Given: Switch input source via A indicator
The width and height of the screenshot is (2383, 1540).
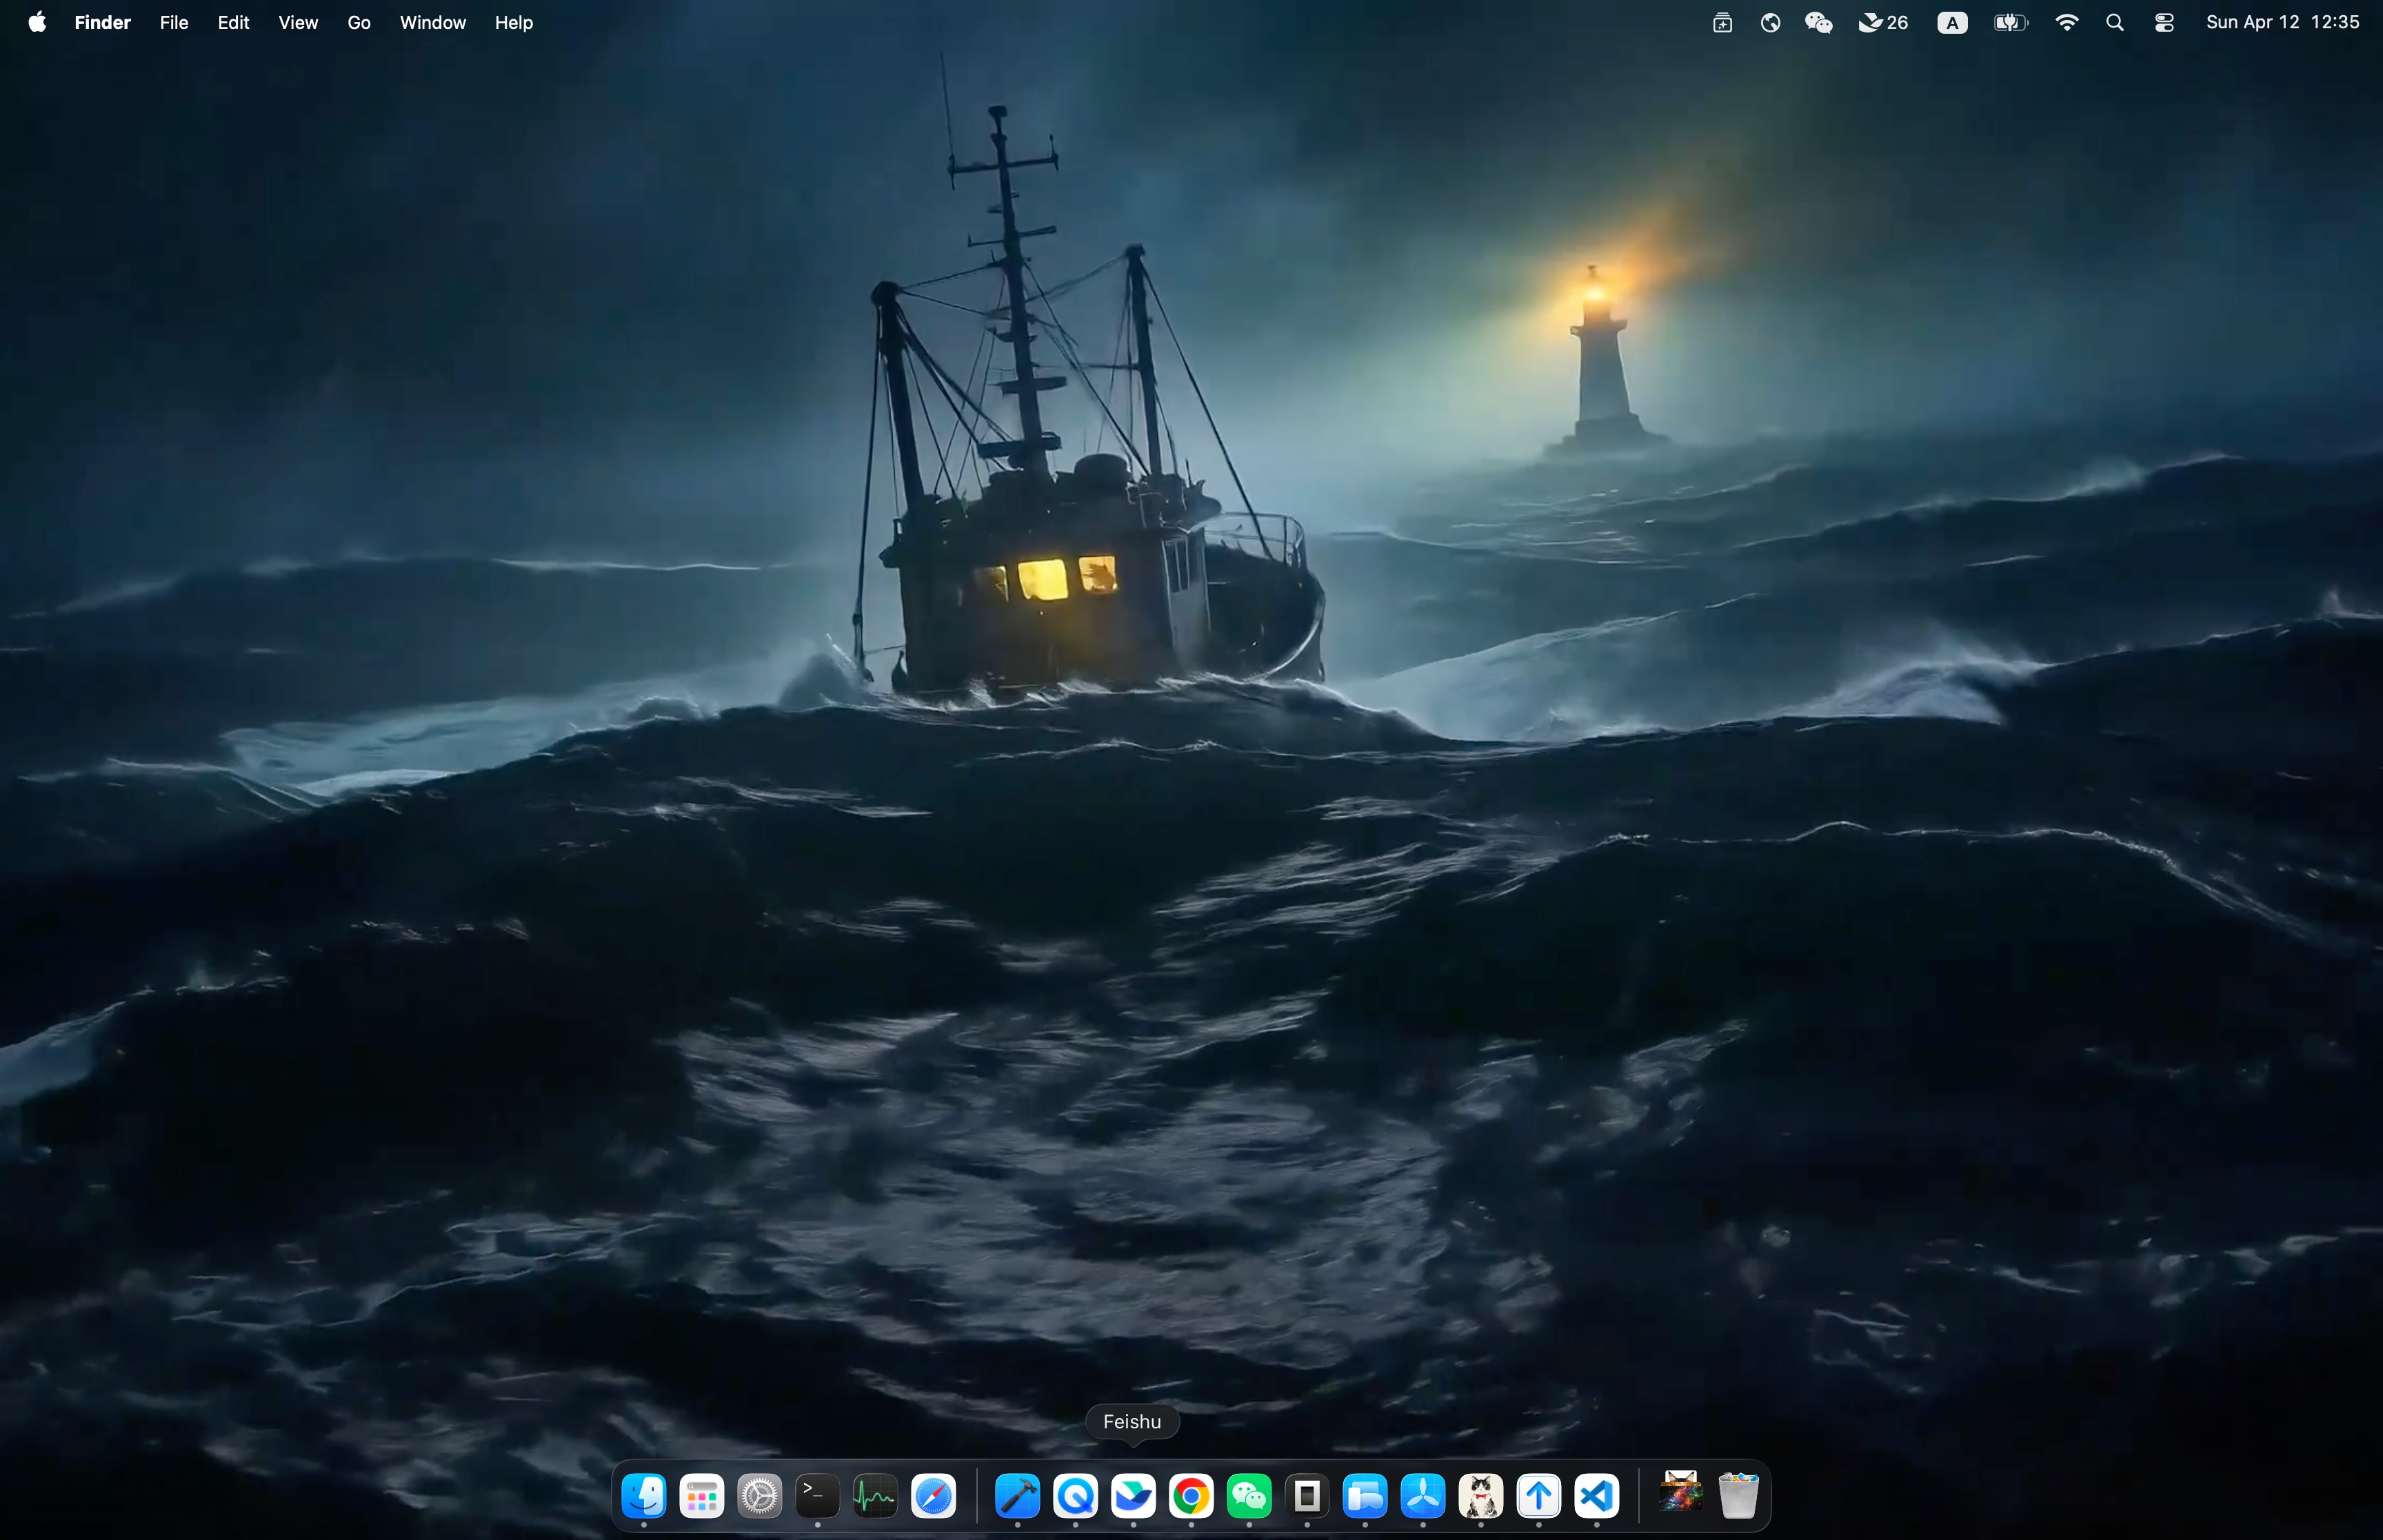Looking at the screenshot, I should click(x=1952, y=22).
